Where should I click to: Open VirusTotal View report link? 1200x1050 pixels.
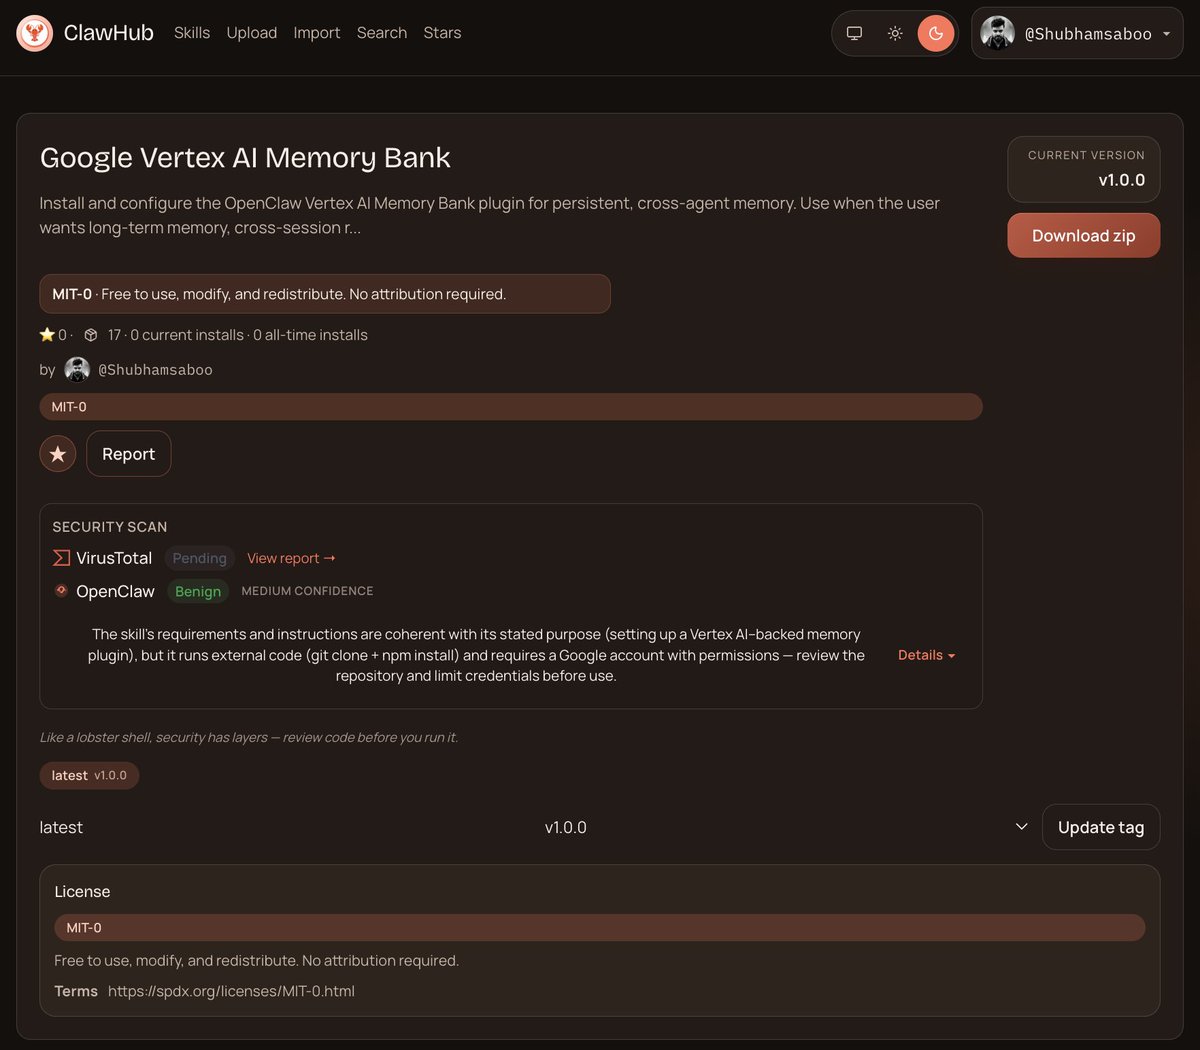click(x=291, y=558)
